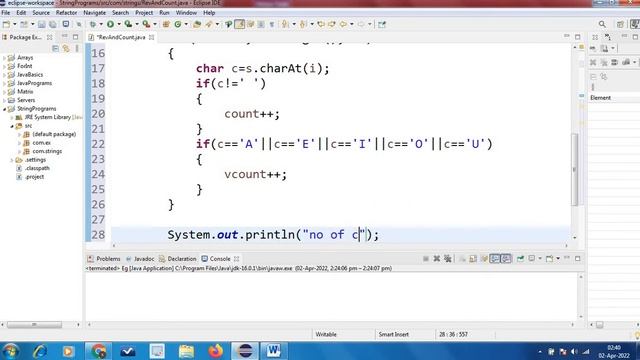This screenshot has width=640, height=360.
Task: Toggle Show Console on Standard Out
Action: 495,259
